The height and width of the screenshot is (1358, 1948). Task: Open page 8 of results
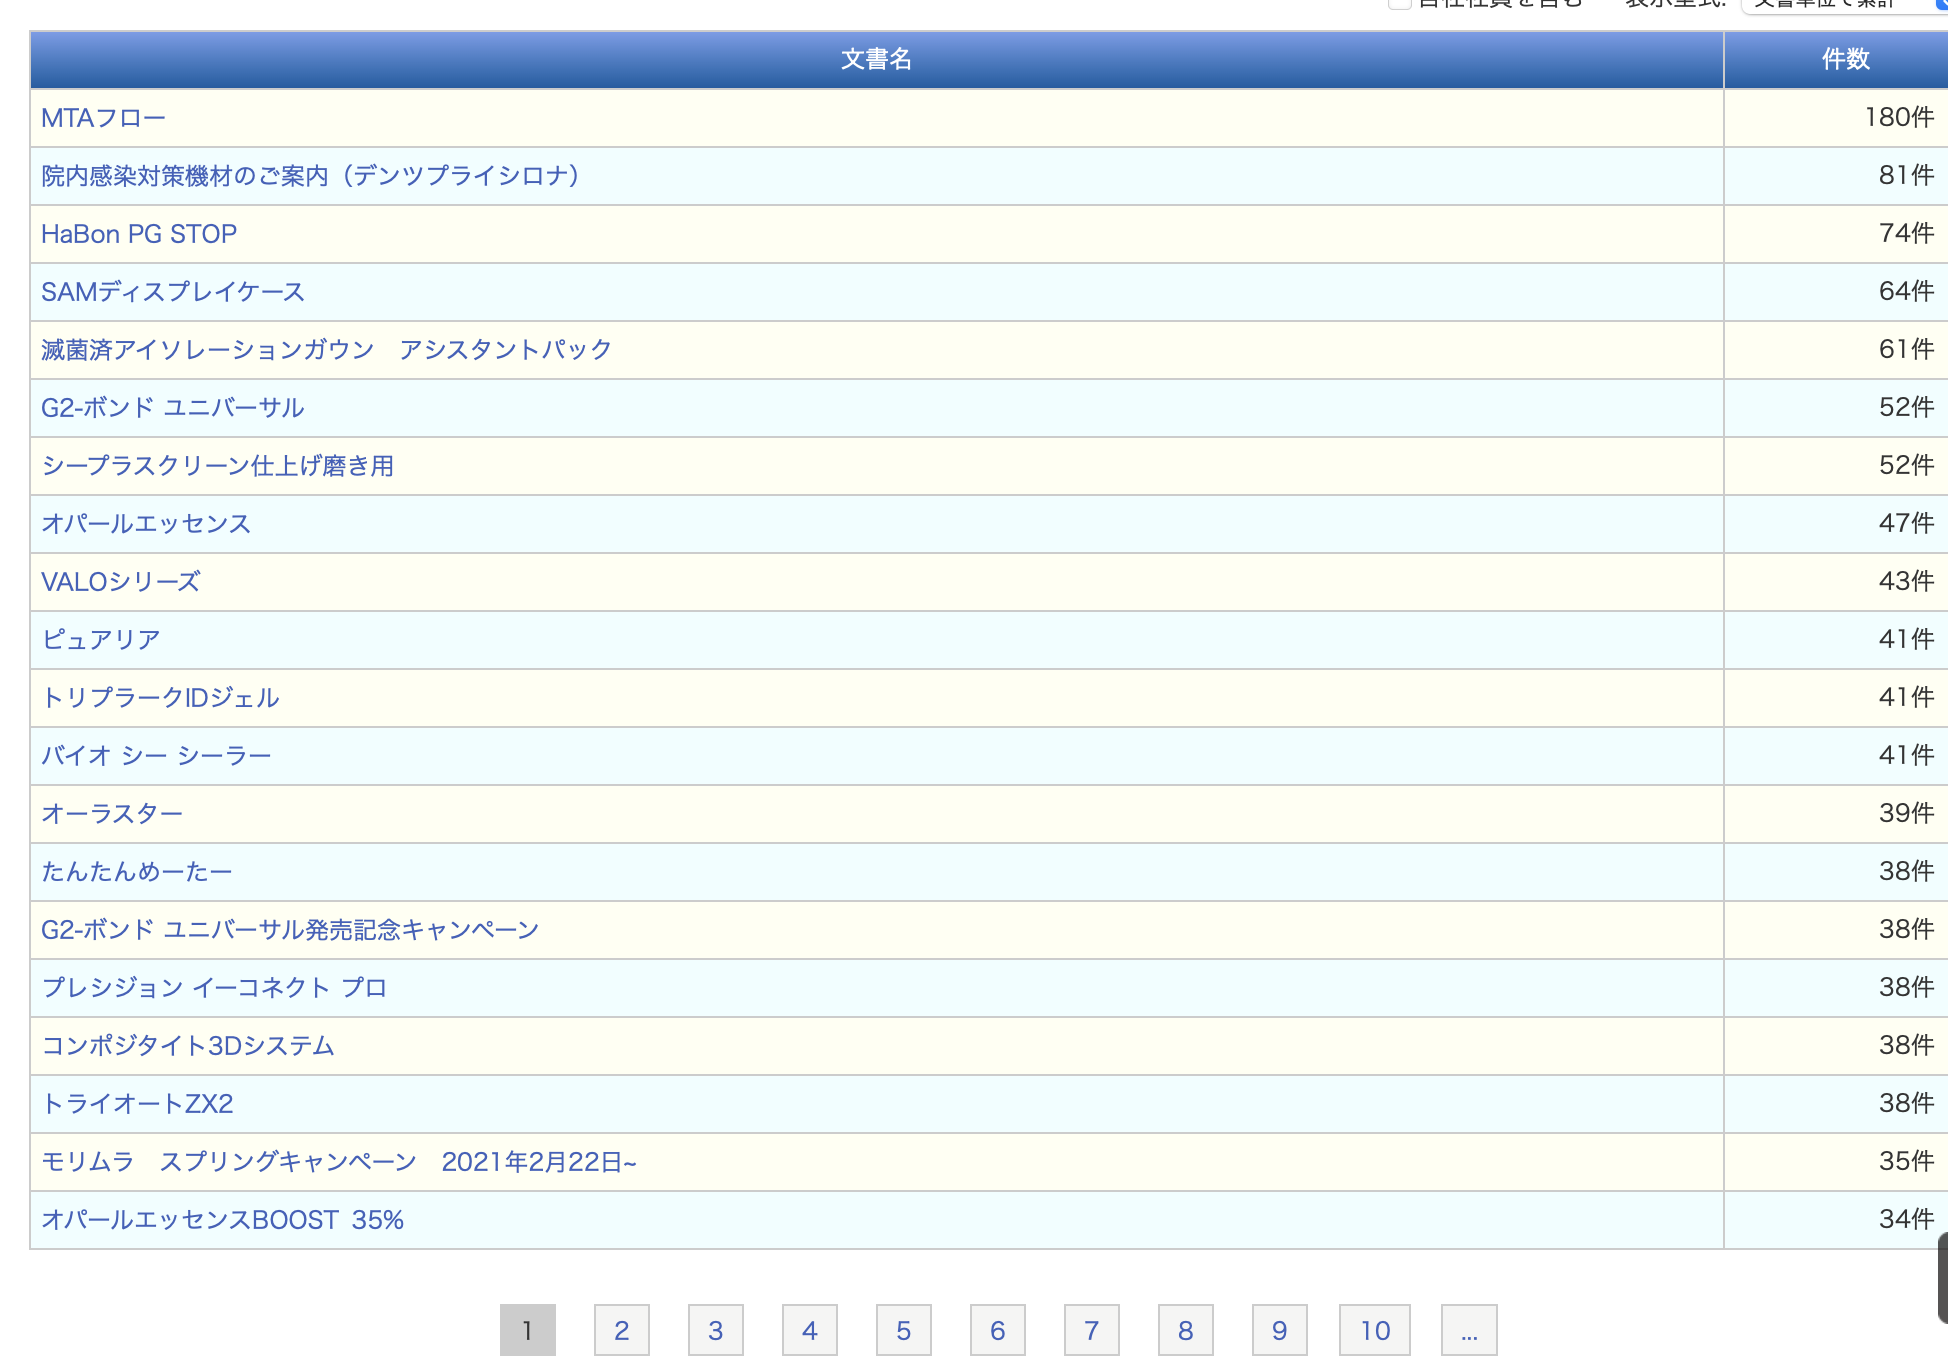1186,1330
